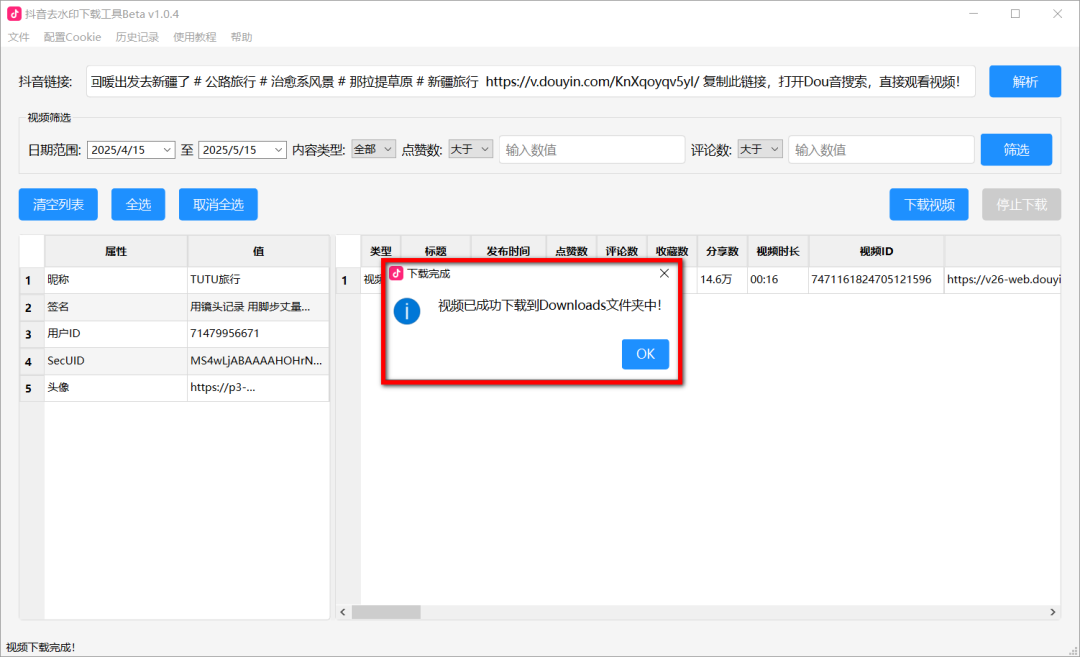Open the 评论数 大于 comparison dropdown

pos(760,149)
